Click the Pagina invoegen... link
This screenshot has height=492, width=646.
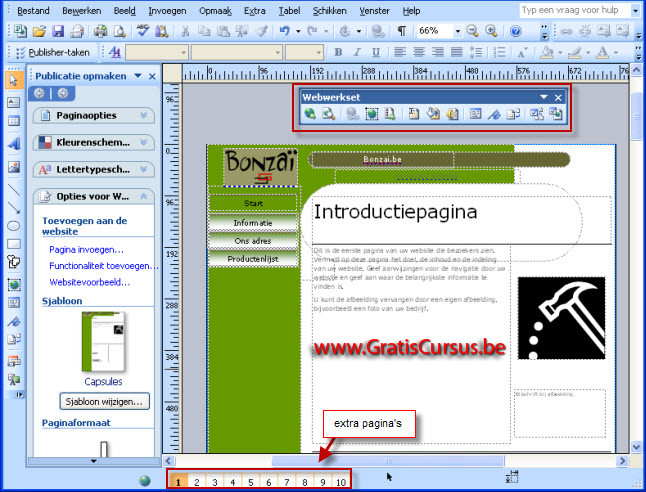tap(86, 250)
